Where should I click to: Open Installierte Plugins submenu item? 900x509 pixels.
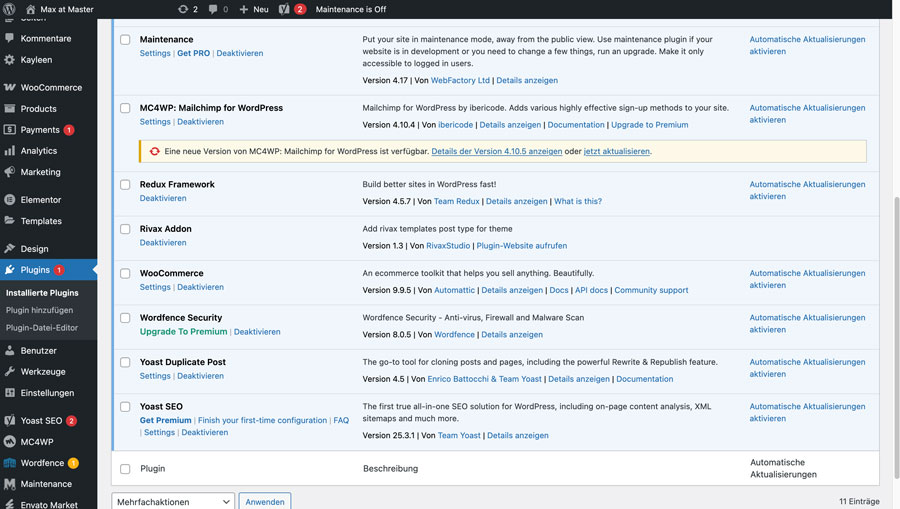[x=42, y=293]
